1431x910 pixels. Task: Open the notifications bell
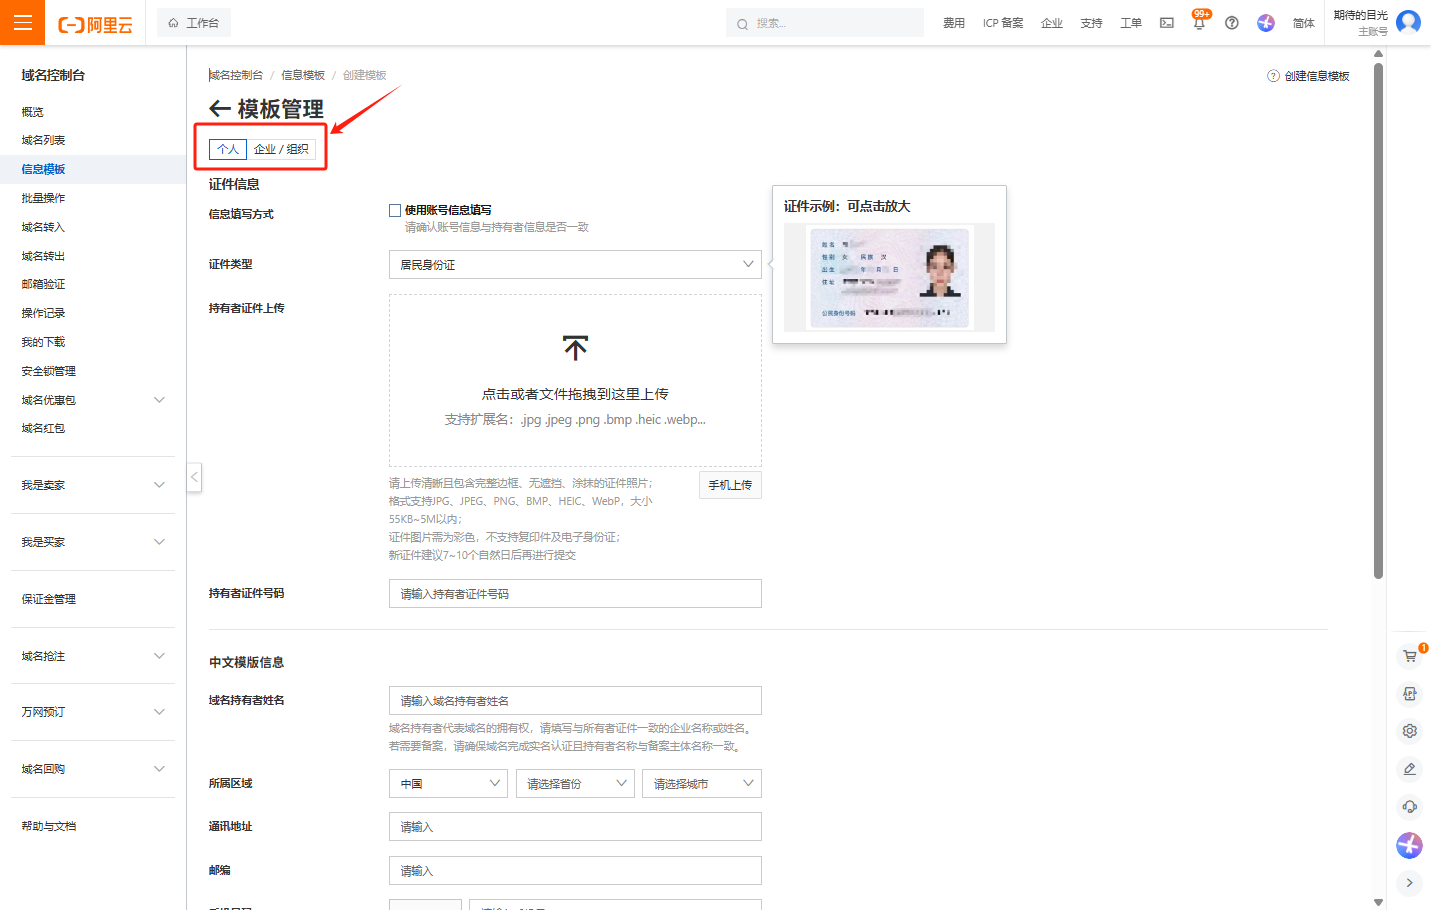(1199, 23)
